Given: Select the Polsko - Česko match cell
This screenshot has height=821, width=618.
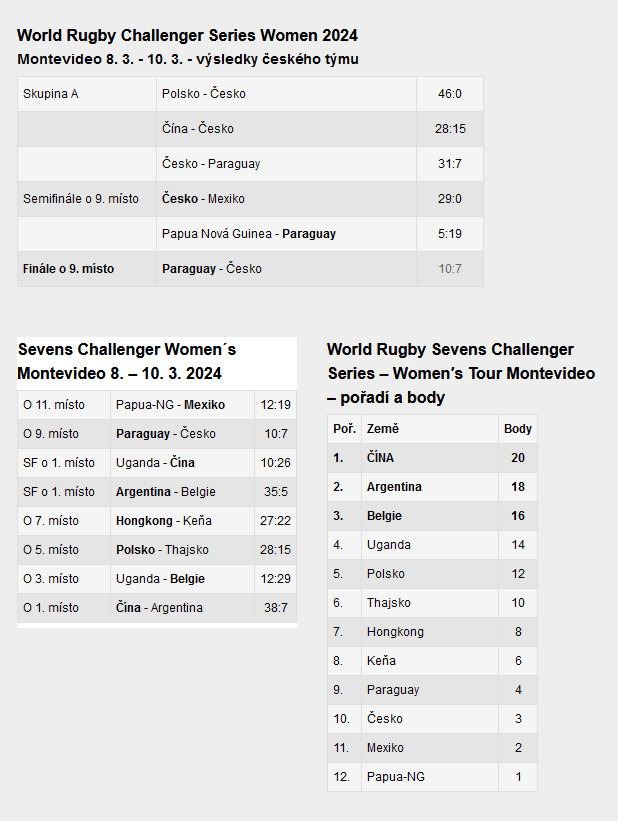Looking at the screenshot, I should pyautogui.click(x=204, y=94).
